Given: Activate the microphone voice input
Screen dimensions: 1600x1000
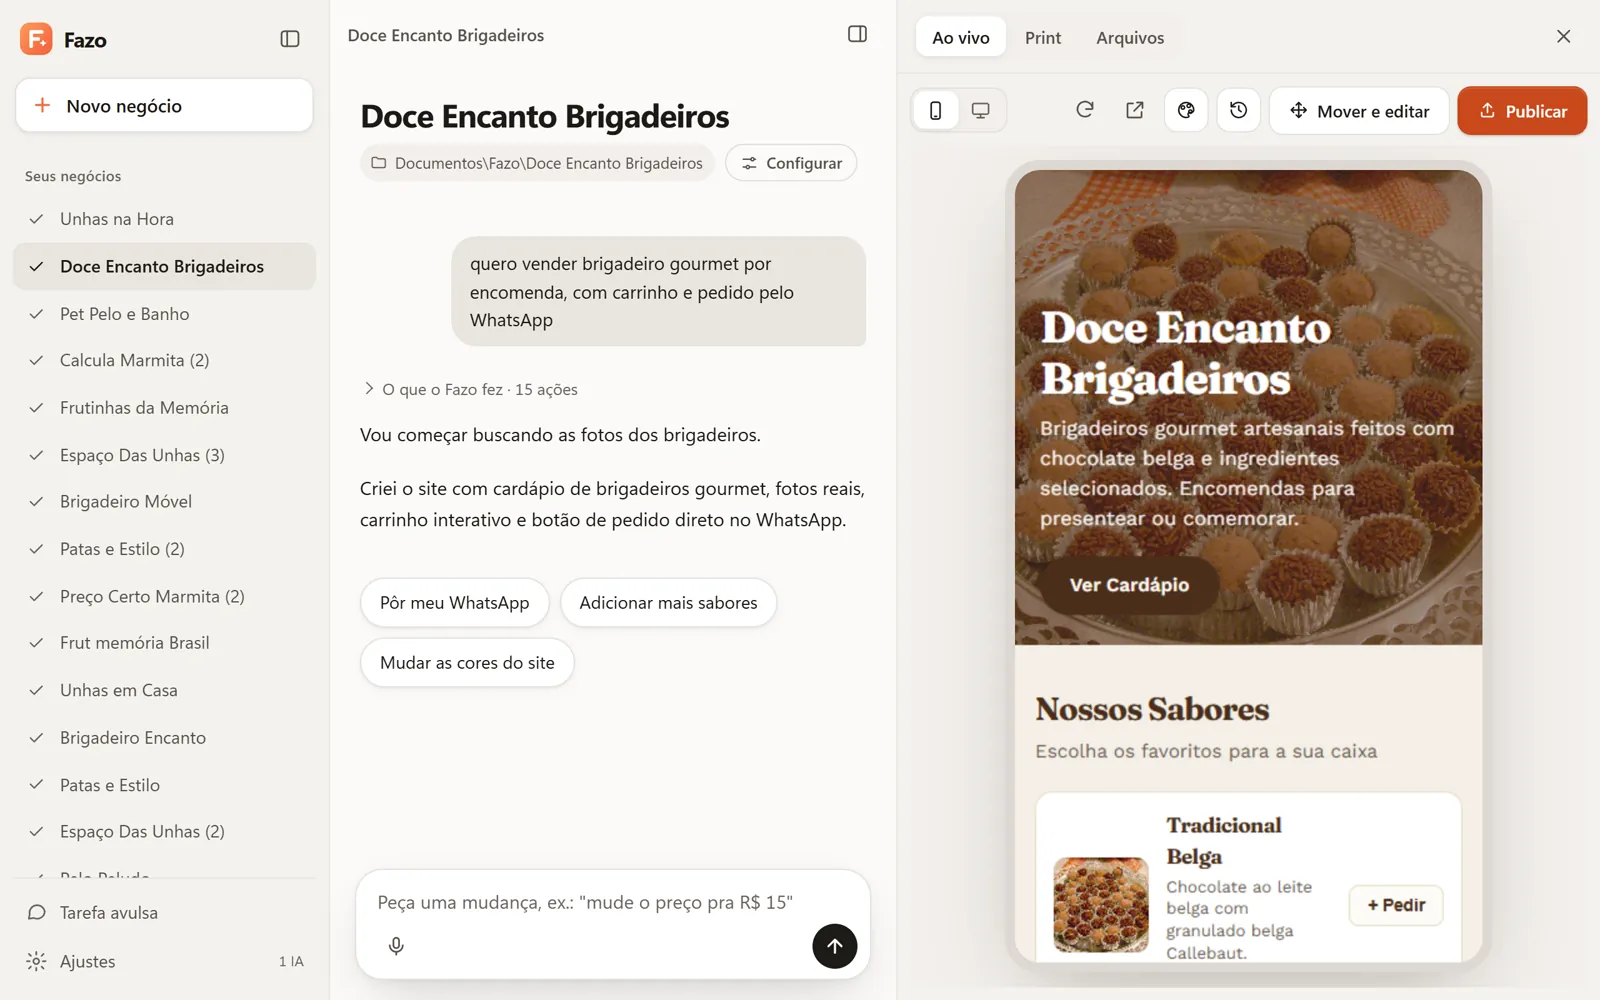Looking at the screenshot, I should 396,946.
